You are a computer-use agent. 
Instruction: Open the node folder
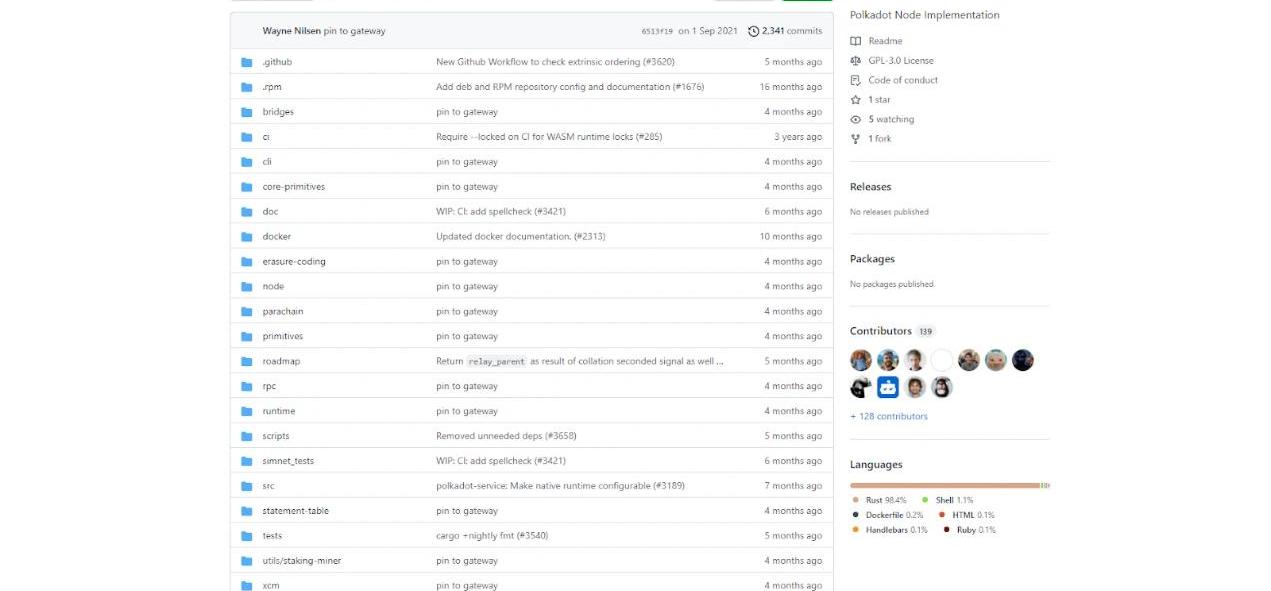273,287
